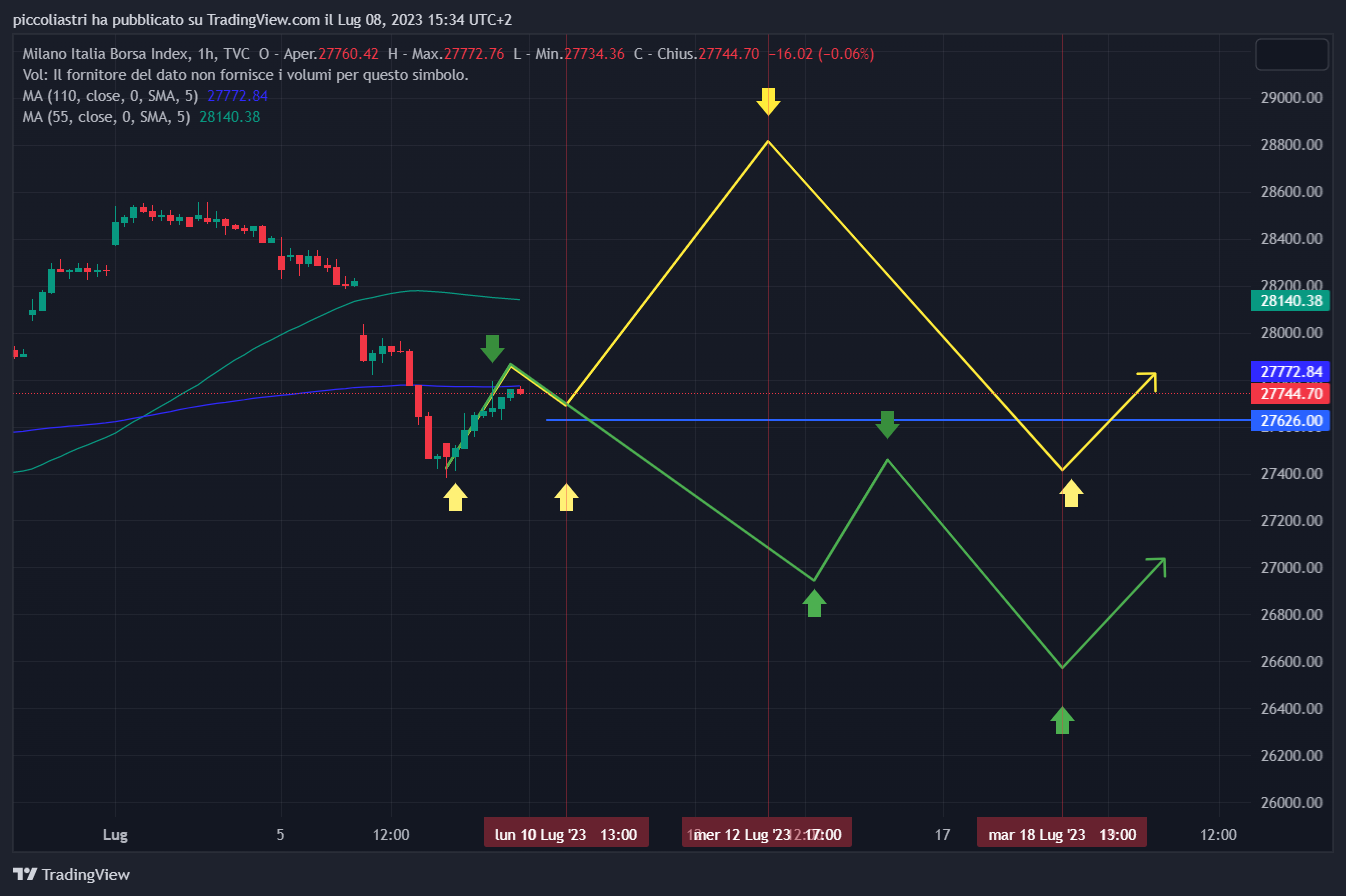Click the blue 27772.84 MA price label
Viewport: 1346px width, 896px height.
click(1290, 372)
